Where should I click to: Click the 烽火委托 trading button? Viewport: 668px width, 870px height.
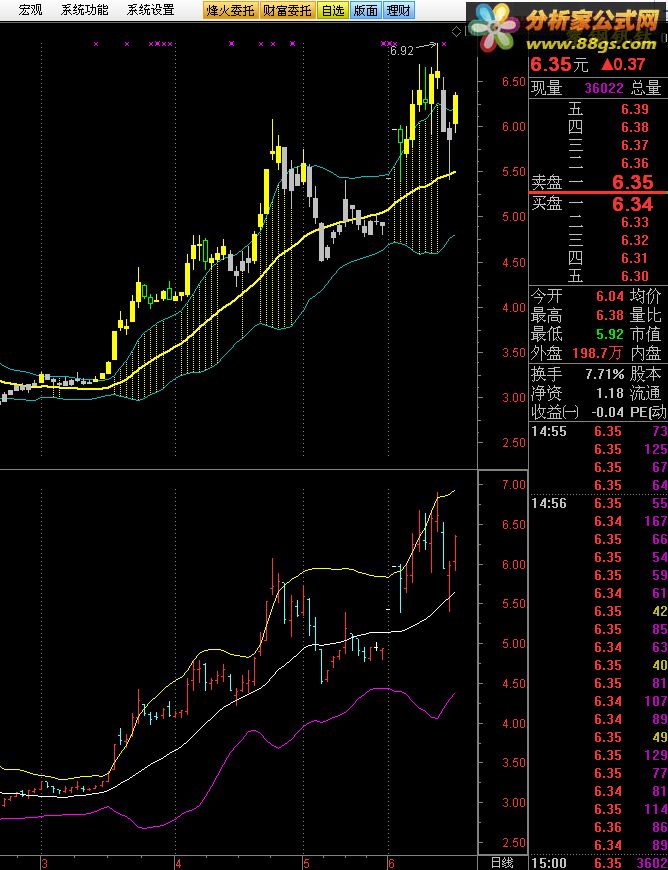(x=230, y=10)
